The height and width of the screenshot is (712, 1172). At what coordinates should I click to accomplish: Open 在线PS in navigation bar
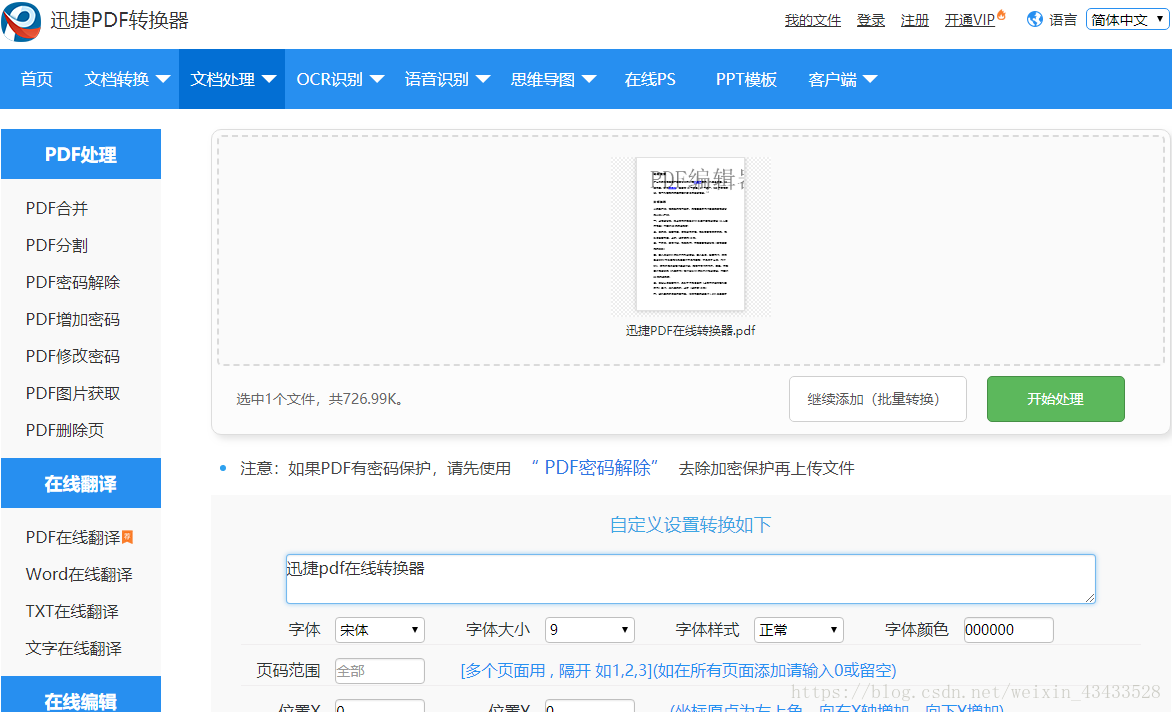coord(650,79)
